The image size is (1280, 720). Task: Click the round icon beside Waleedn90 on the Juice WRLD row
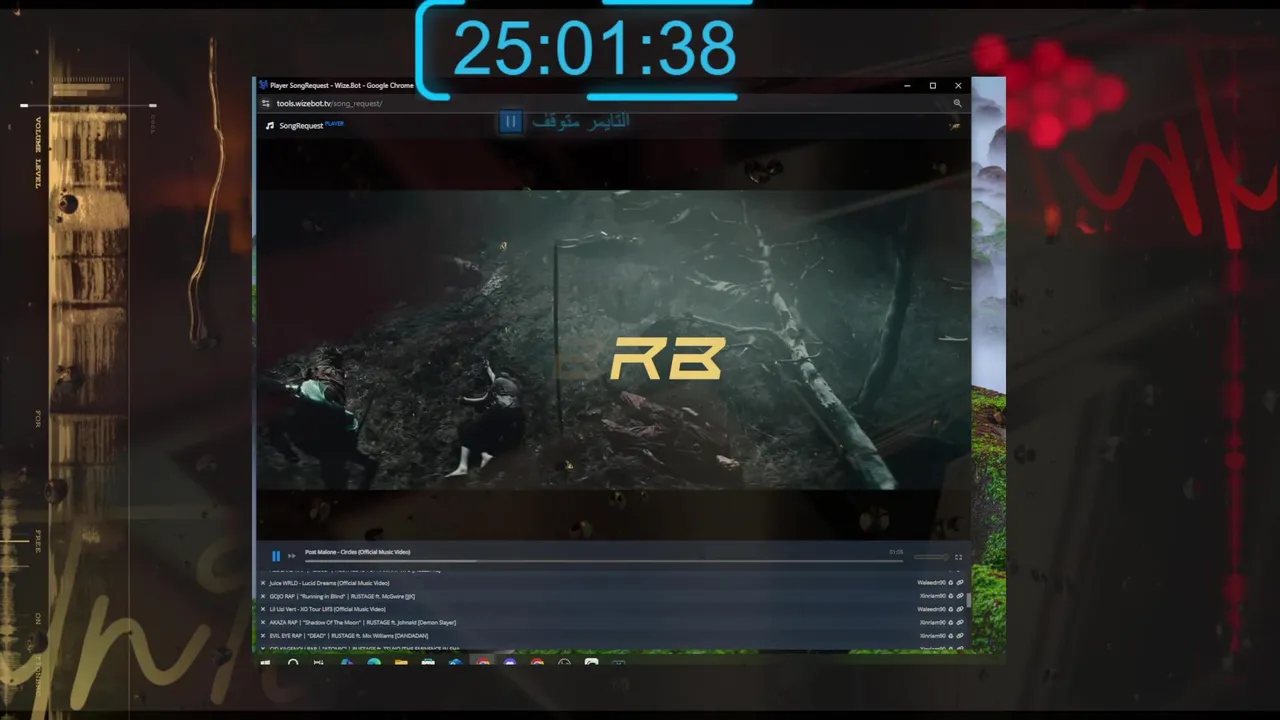951,583
